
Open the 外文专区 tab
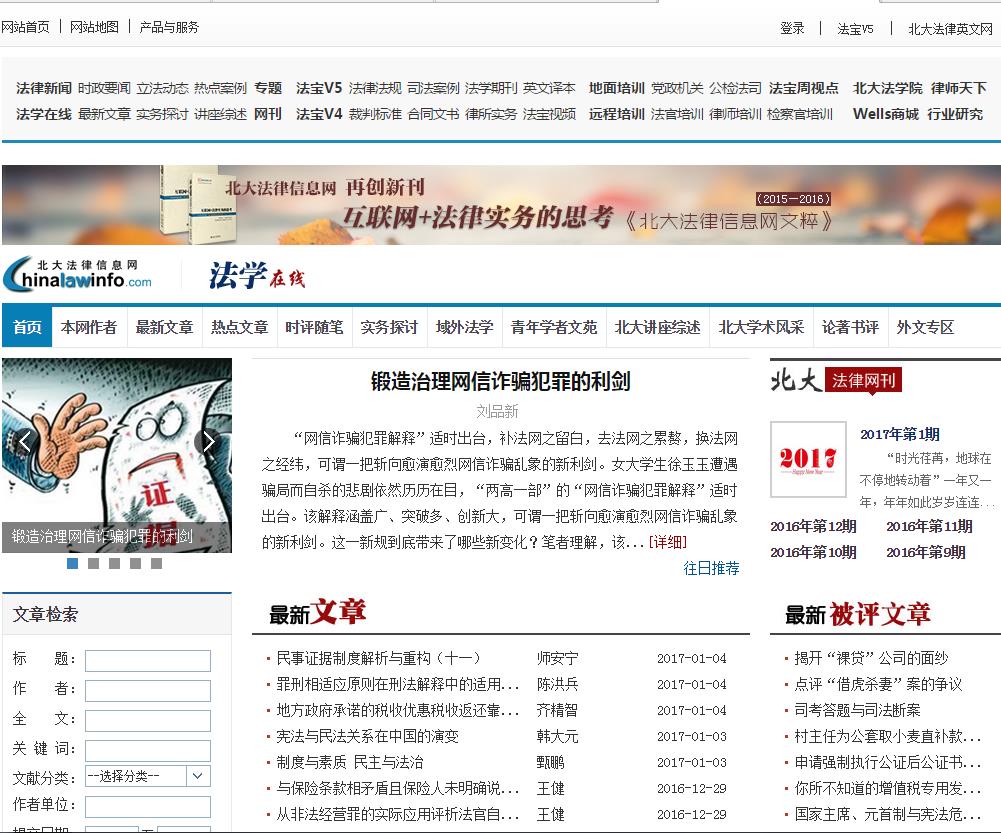pos(925,327)
